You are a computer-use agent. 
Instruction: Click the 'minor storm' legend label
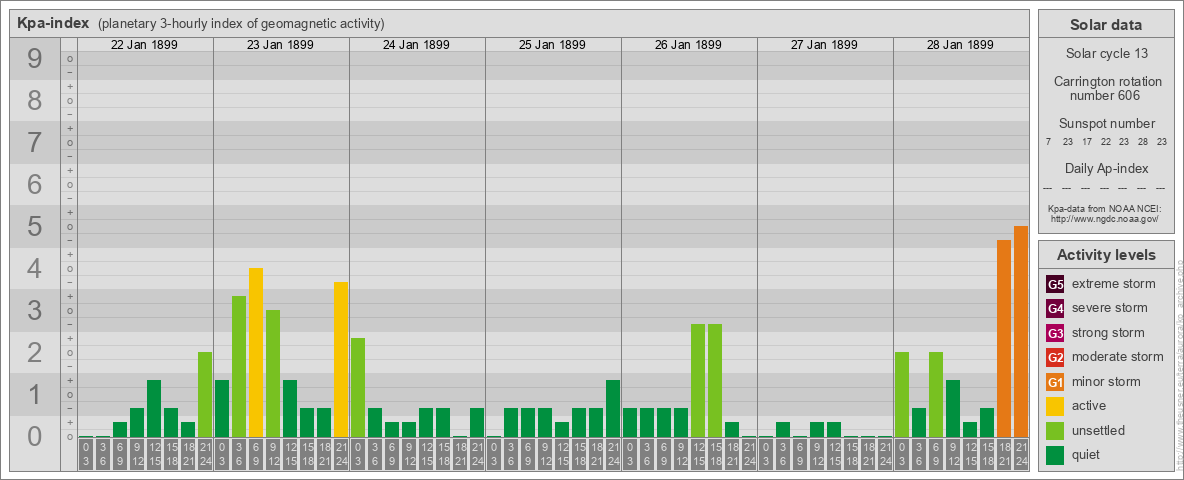point(1106,381)
